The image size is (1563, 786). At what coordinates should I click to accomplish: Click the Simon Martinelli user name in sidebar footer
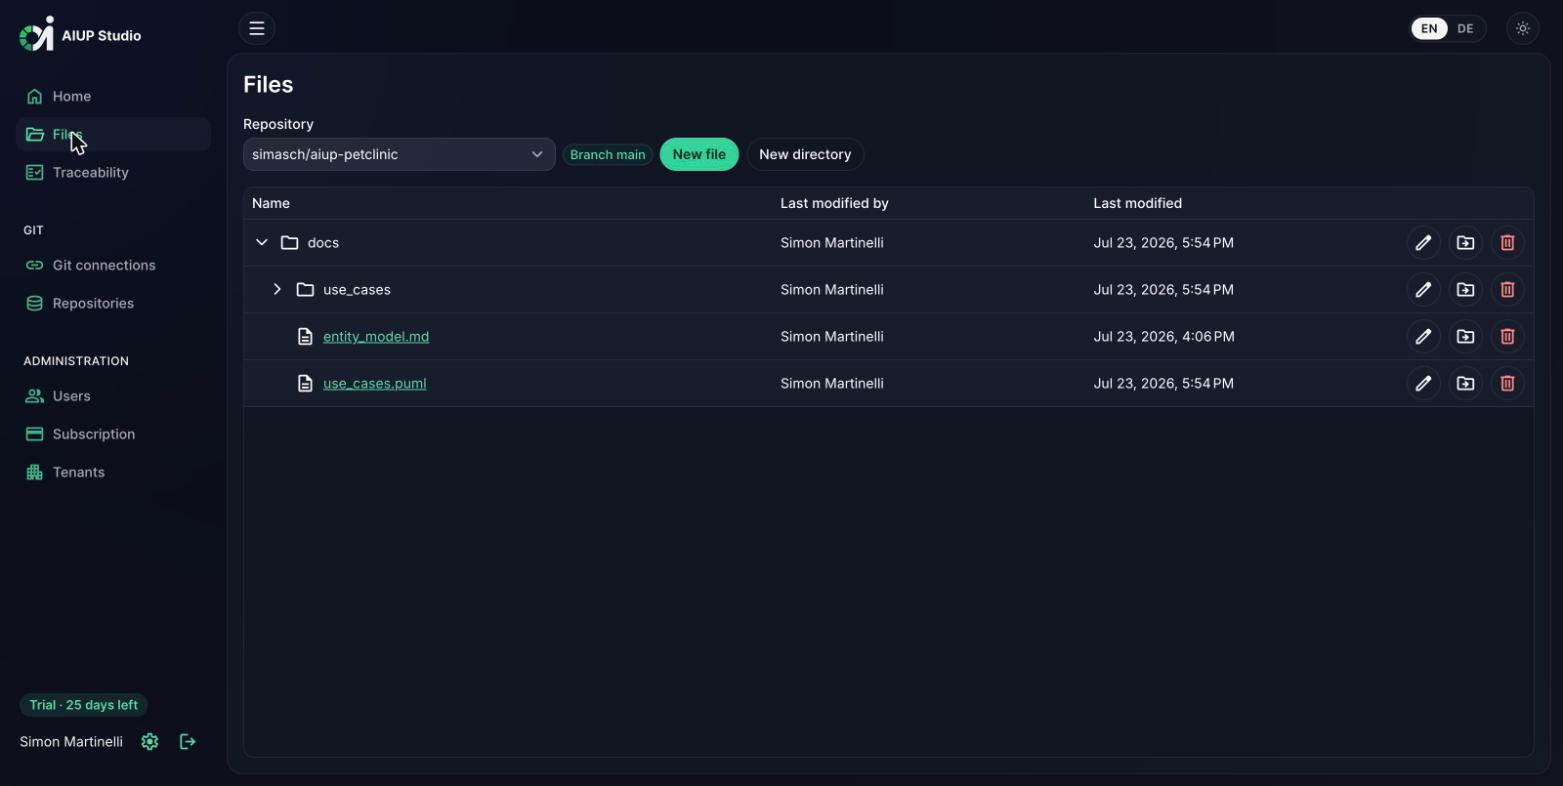[71, 742]
